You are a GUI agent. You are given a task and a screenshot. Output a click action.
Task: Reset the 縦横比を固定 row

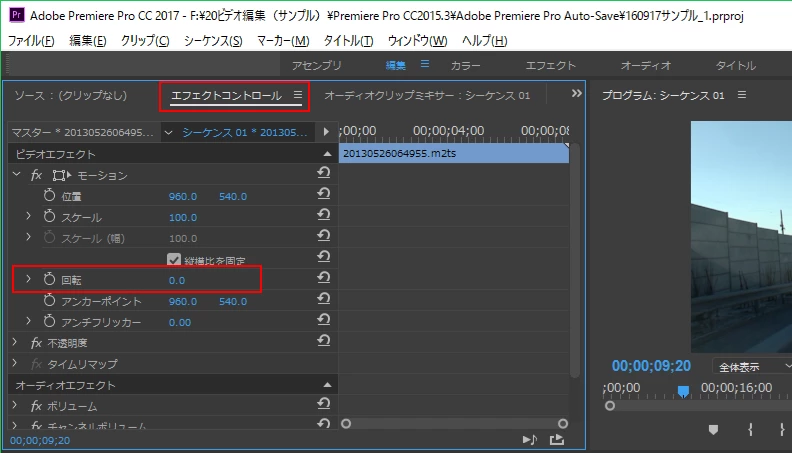click(x=323, y=258)
